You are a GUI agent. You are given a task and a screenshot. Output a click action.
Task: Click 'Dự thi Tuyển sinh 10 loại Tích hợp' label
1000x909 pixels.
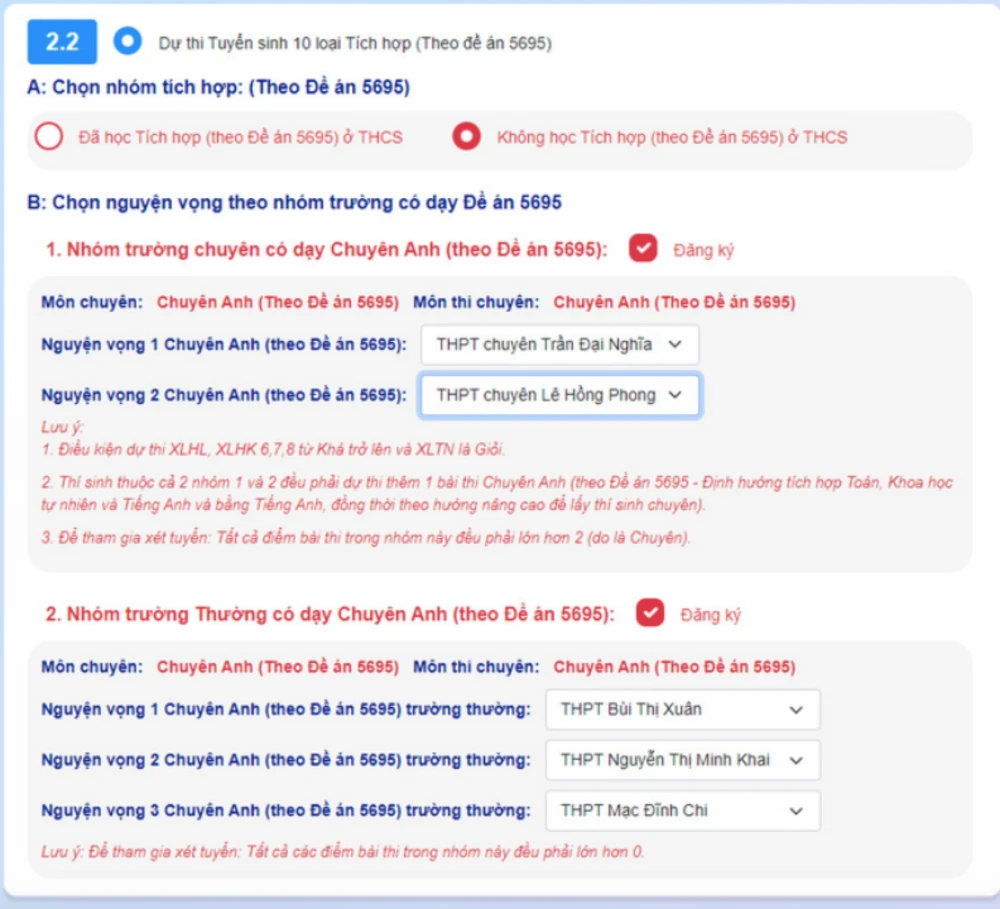coord(355,43)
